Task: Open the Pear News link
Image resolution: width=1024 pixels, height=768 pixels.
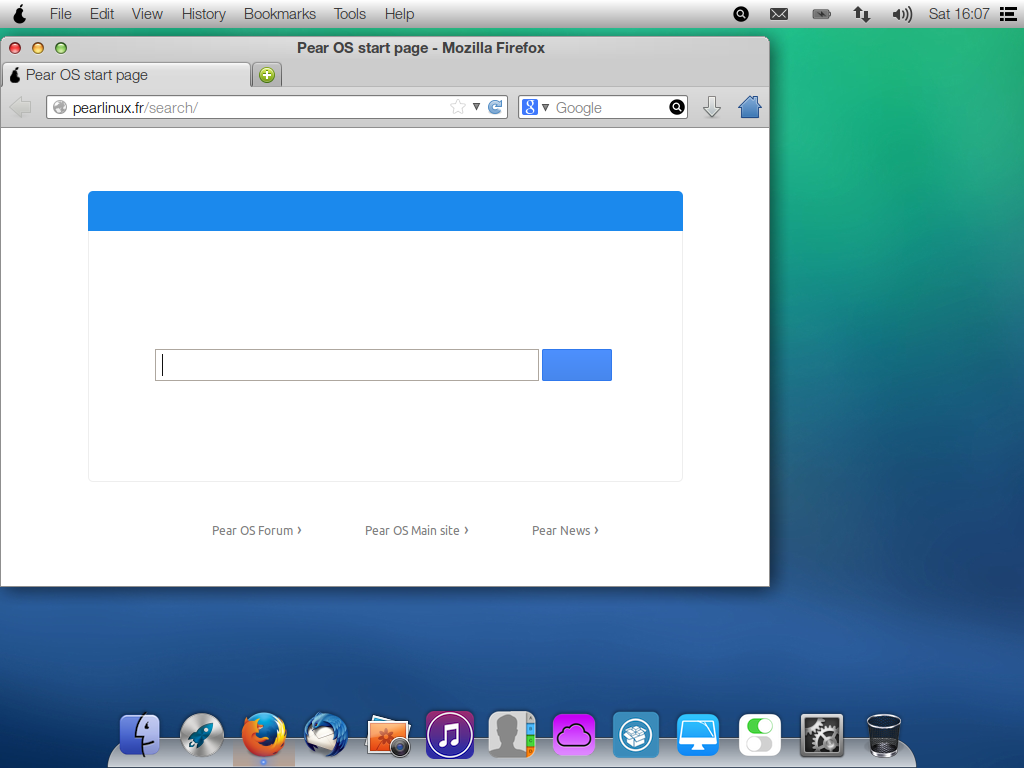Action: coord(565,530)
